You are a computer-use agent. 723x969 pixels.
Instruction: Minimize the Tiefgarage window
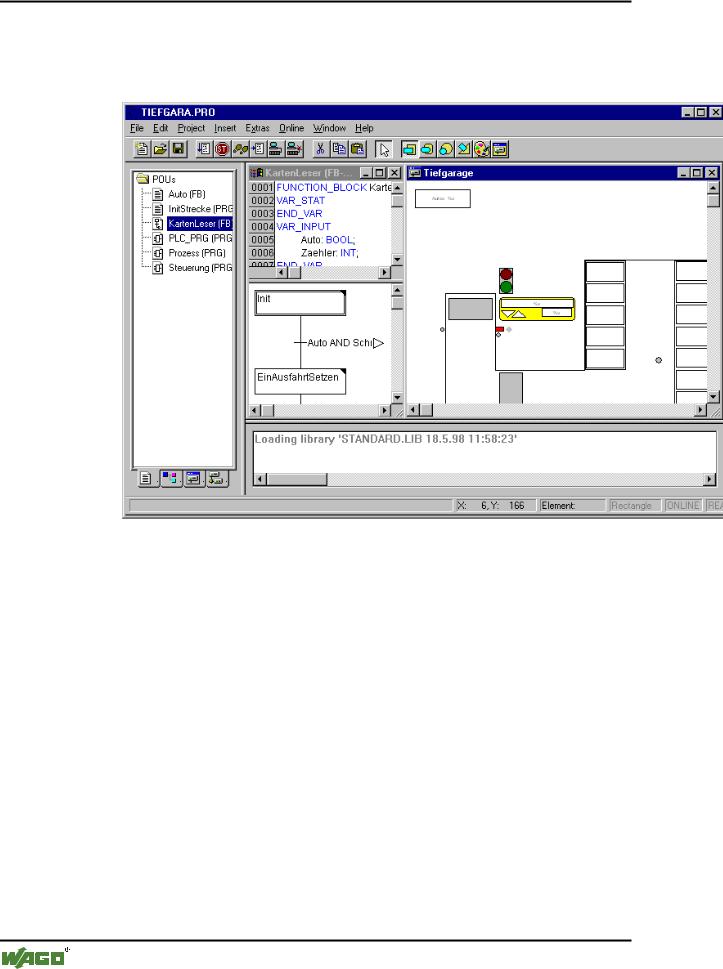point(683,173)
